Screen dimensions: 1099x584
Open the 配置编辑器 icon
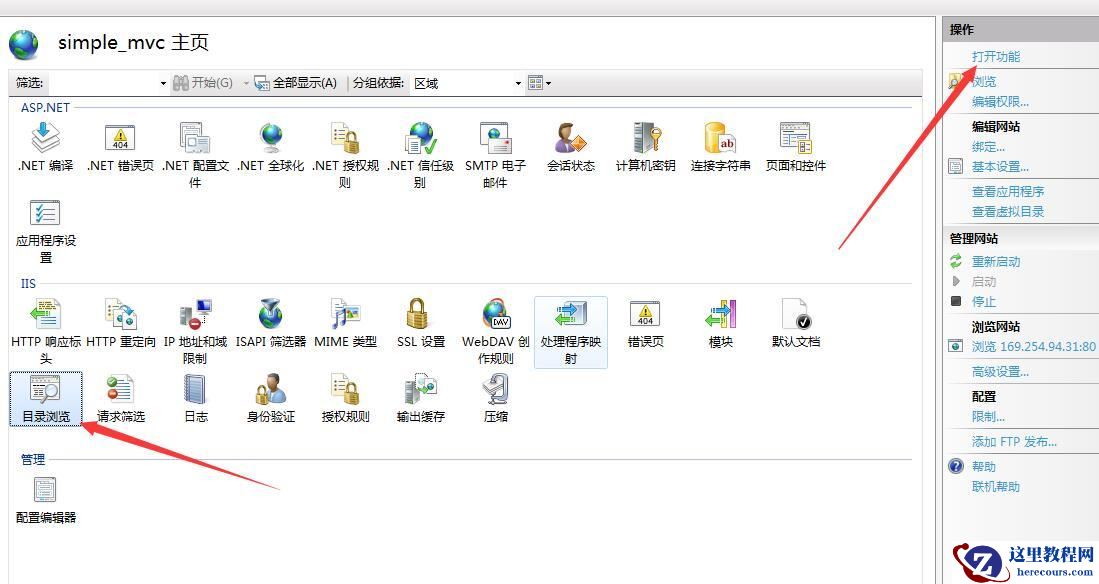pos(46,490)
